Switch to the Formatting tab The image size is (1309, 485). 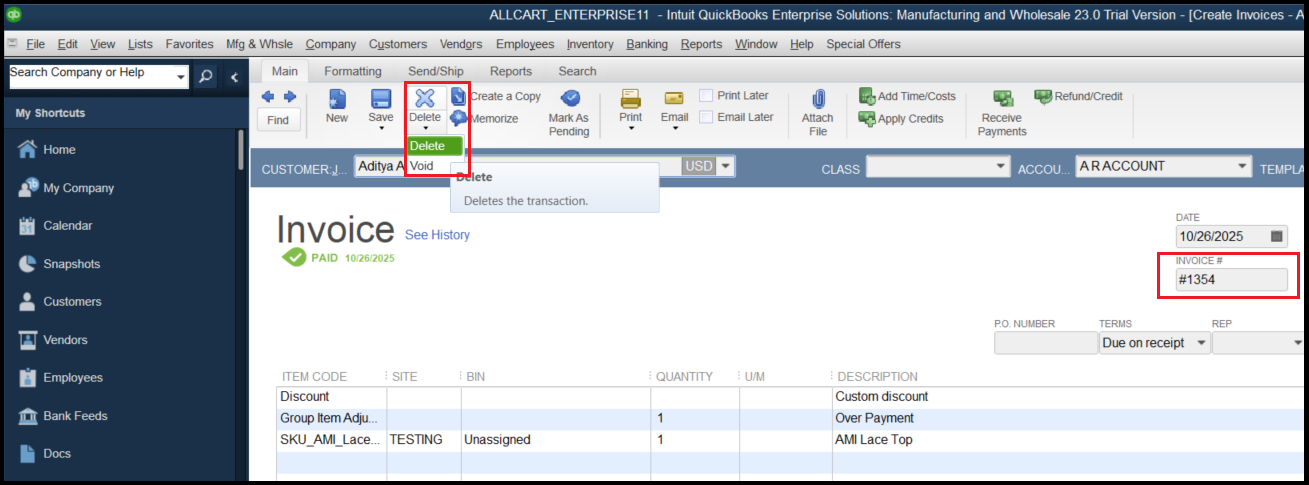[352, 71]
